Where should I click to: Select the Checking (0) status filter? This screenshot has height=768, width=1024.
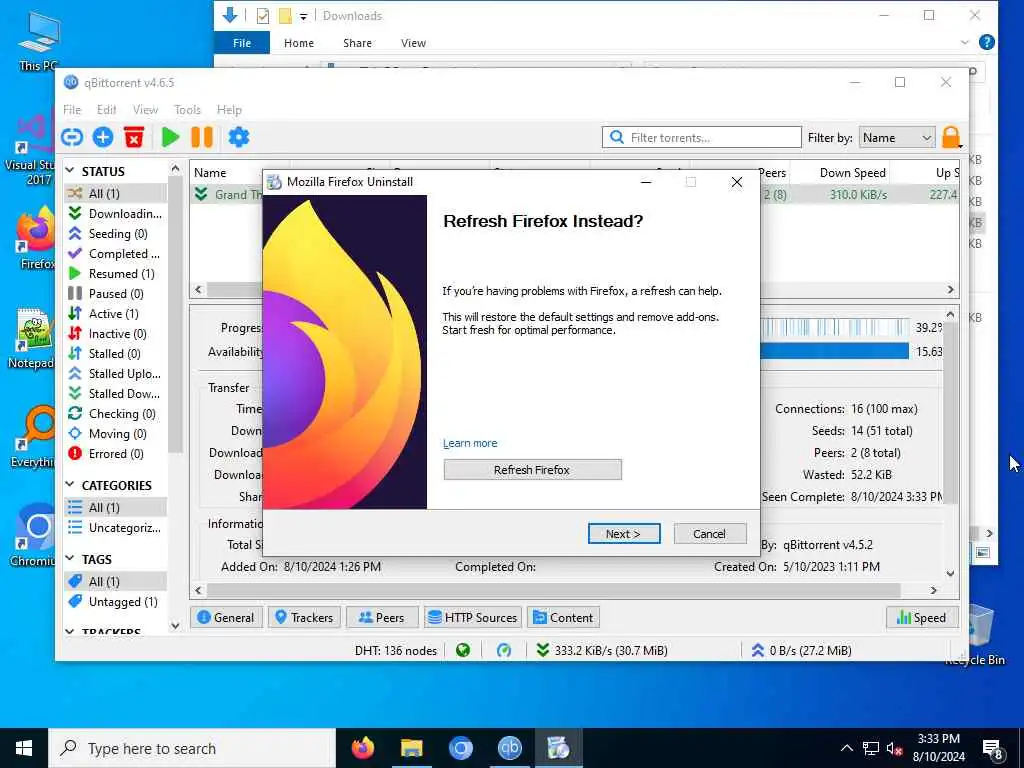point(116,414)
